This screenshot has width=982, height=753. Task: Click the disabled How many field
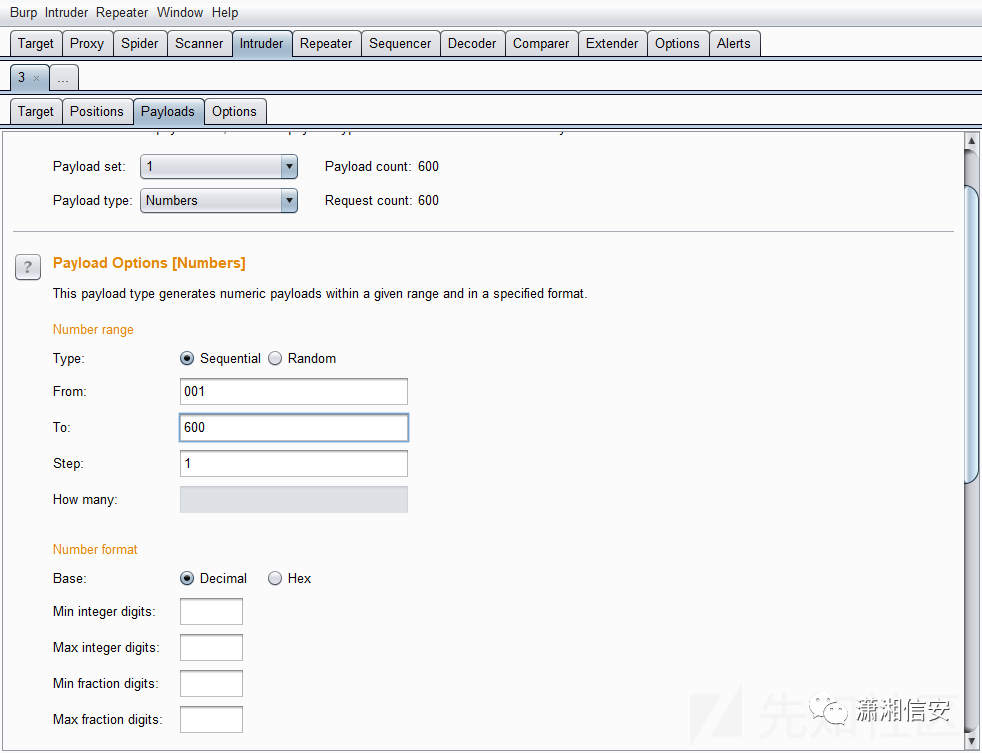[x=294, y=499]
